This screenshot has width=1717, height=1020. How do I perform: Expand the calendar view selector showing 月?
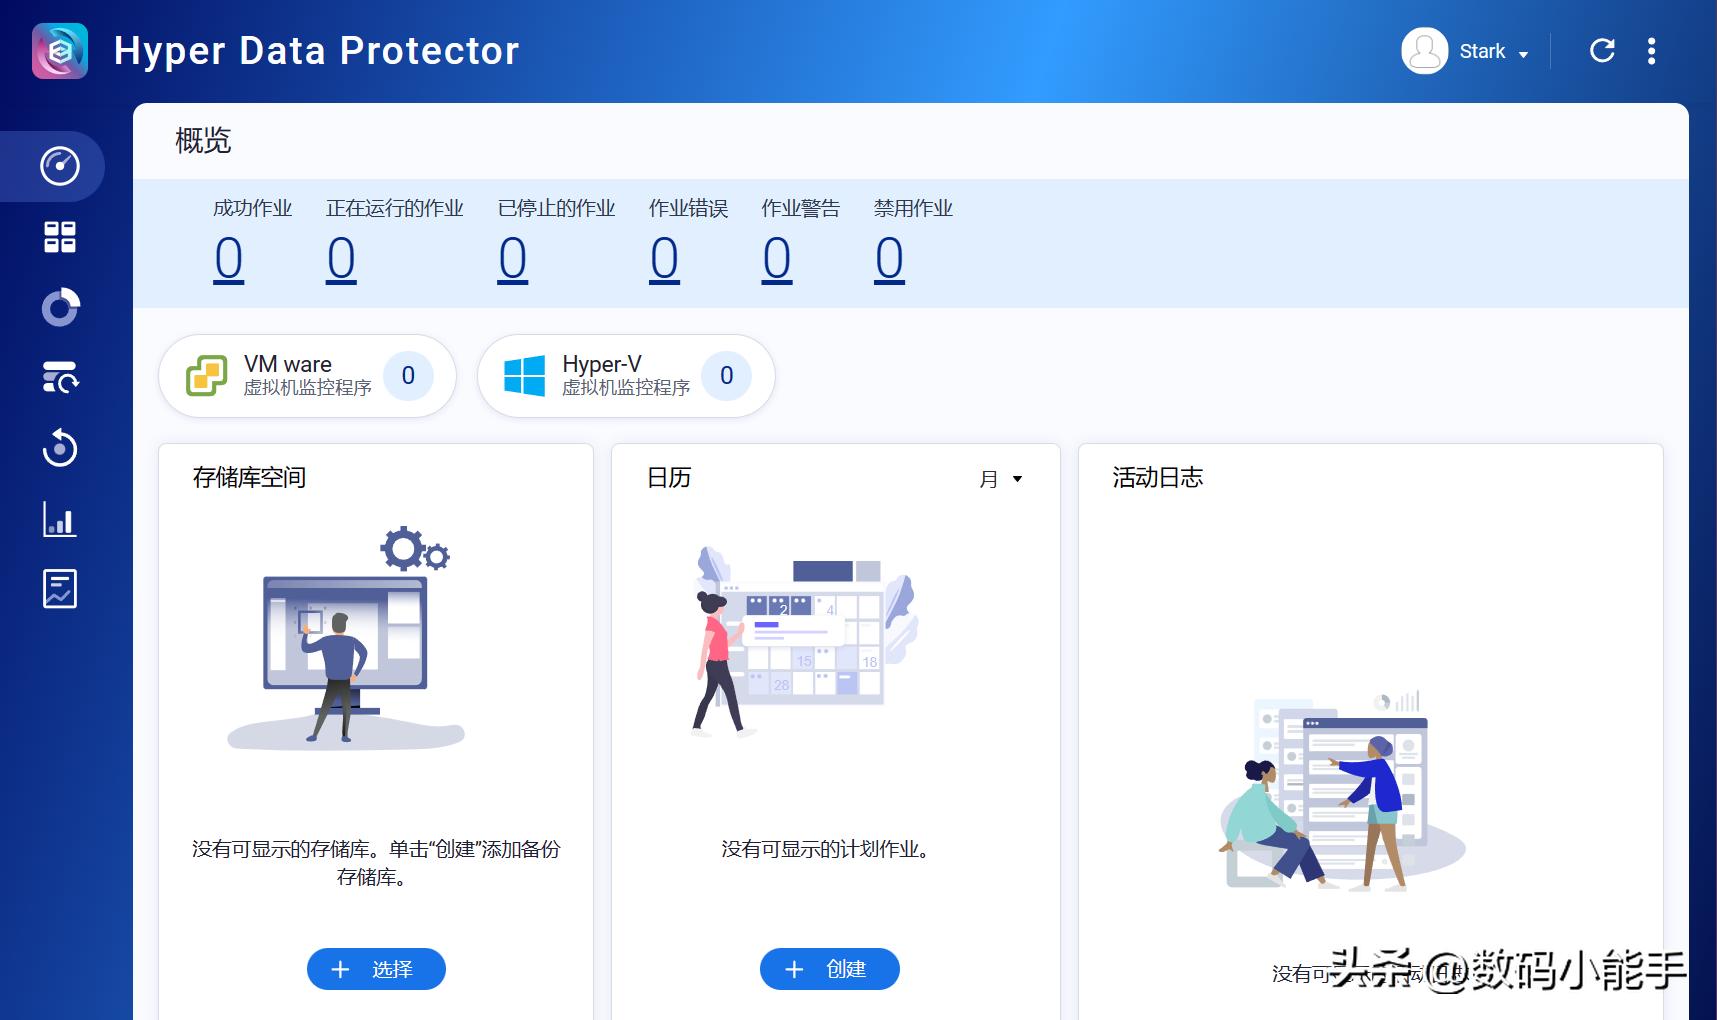tap(1002, 480)
